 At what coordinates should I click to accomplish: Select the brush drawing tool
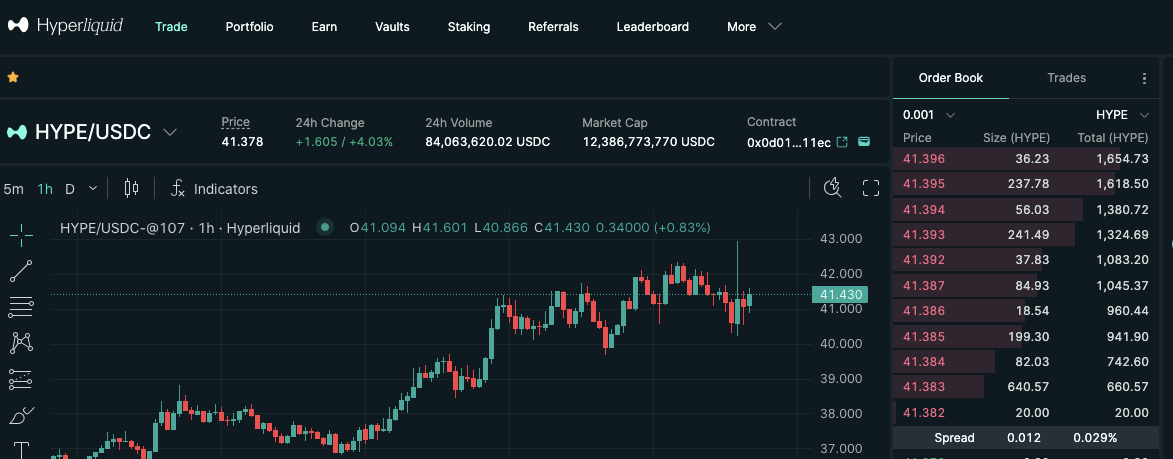pos(21,415)
